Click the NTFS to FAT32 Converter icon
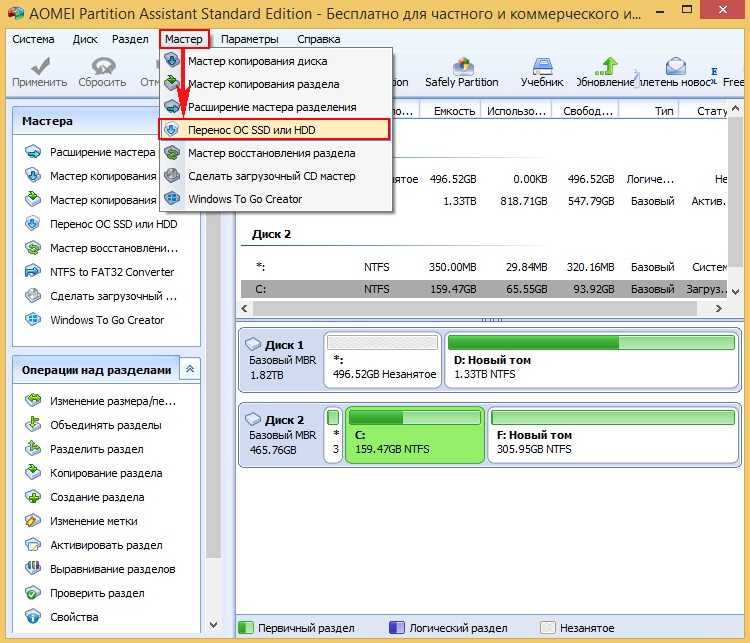The height and width of the screenshot is (643, 750). [33, 272]
